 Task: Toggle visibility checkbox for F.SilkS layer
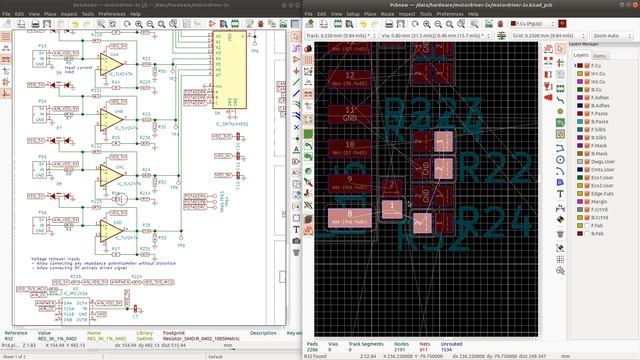coord(587,129)
